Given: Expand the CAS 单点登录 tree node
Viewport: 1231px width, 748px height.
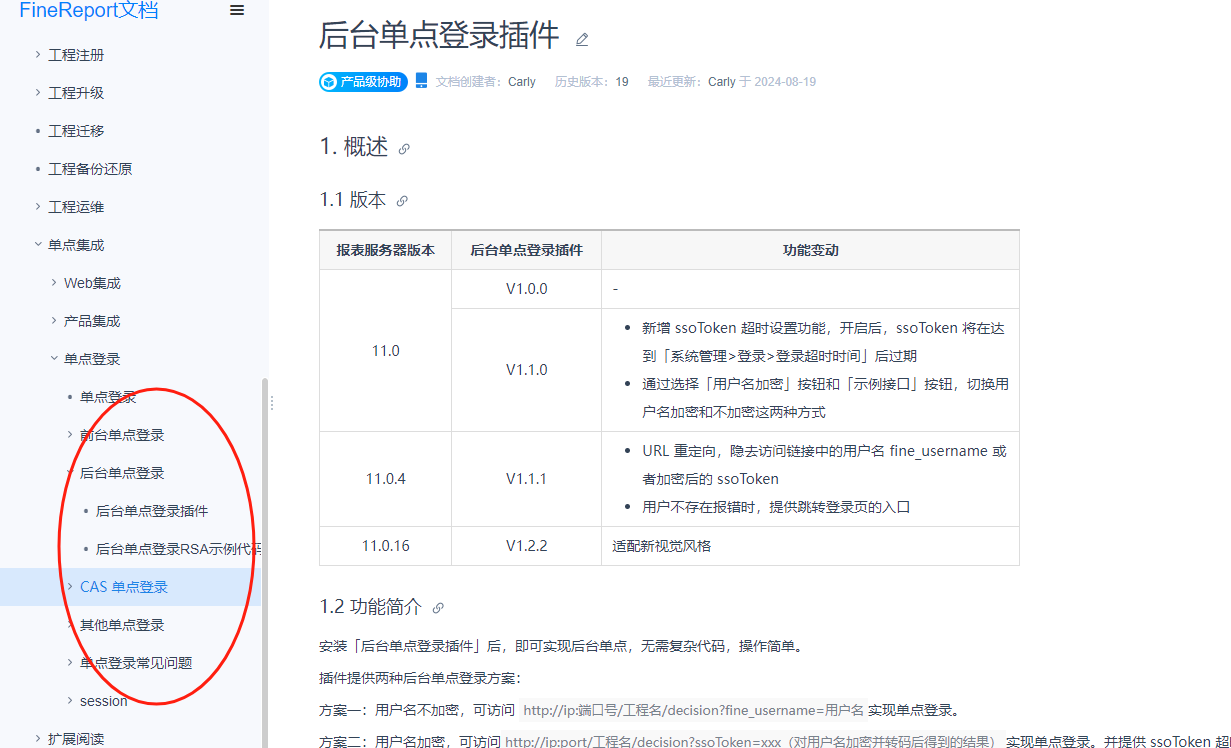Looking at the screenshot, I should [70, 587].
